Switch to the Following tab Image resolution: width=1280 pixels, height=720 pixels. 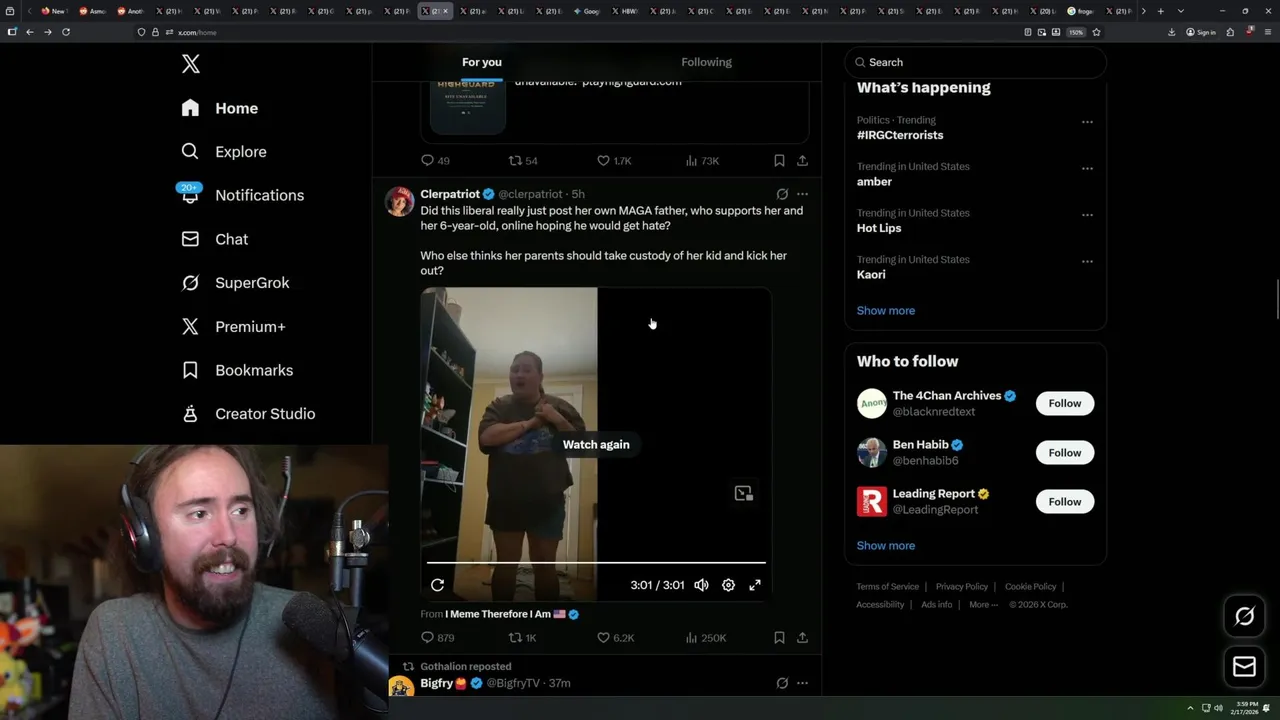[707, 62]
